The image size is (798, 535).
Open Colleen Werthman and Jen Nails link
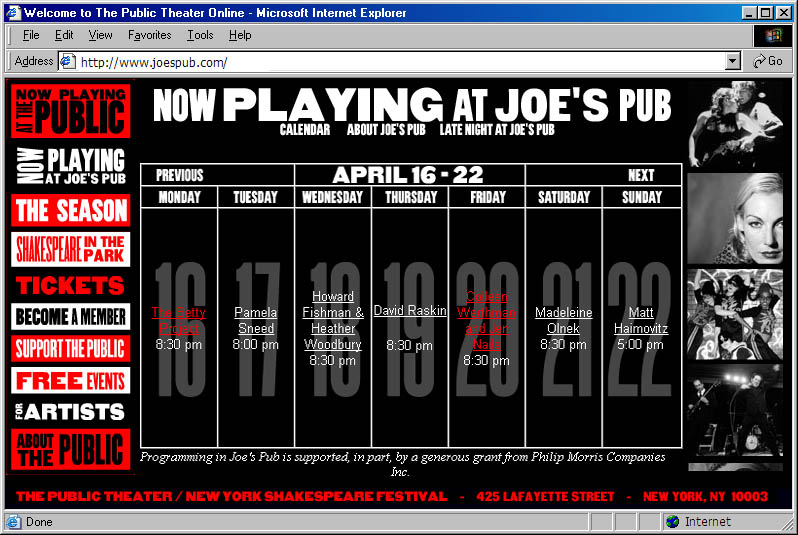(x=487, y=320)
